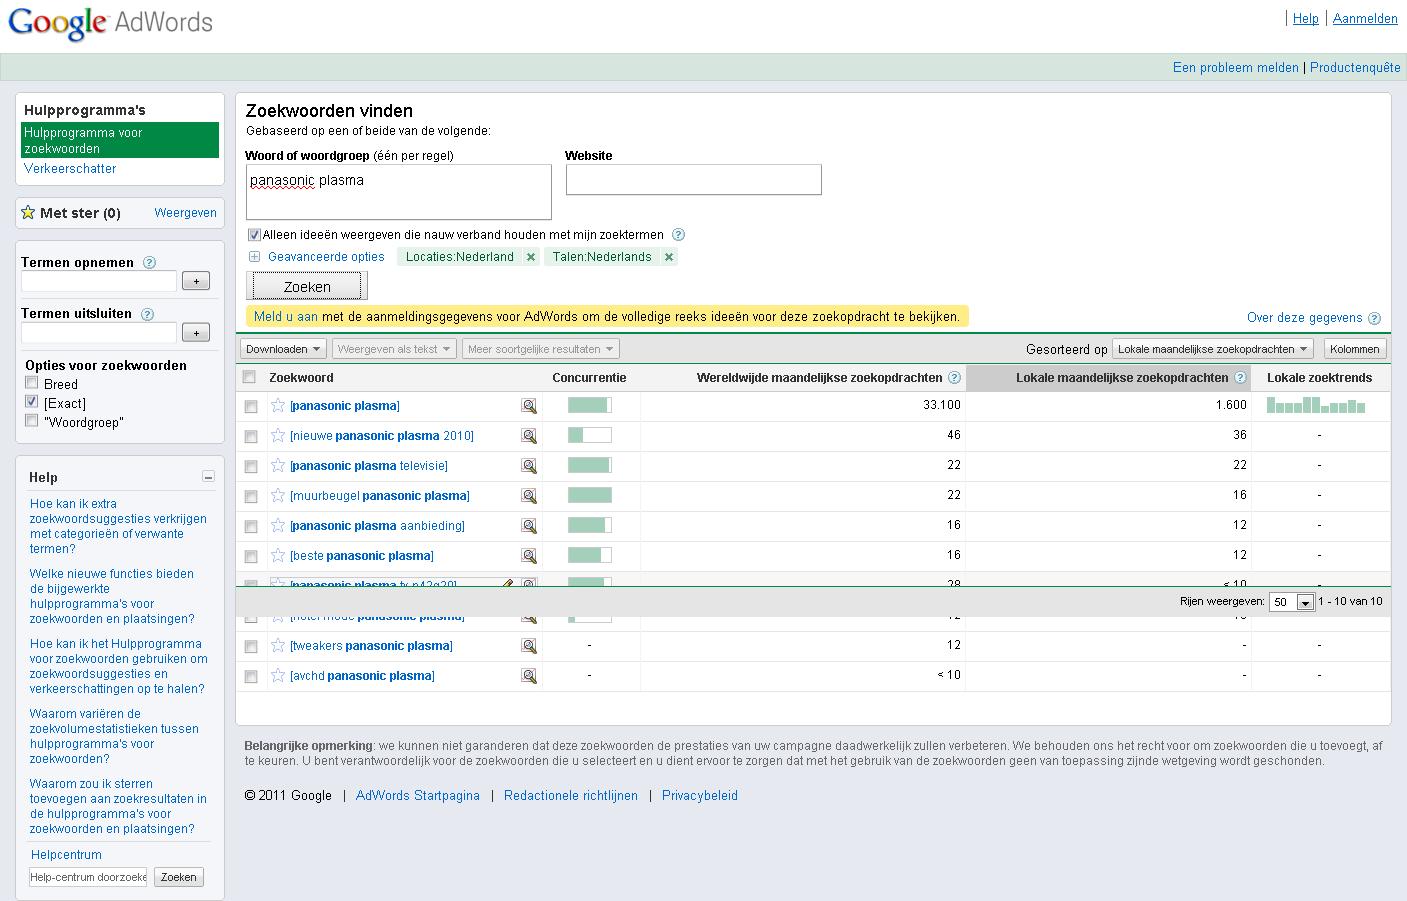
Task: Open magnifier insights for [beste panasonic plasma]
Action: coord(529,556)
